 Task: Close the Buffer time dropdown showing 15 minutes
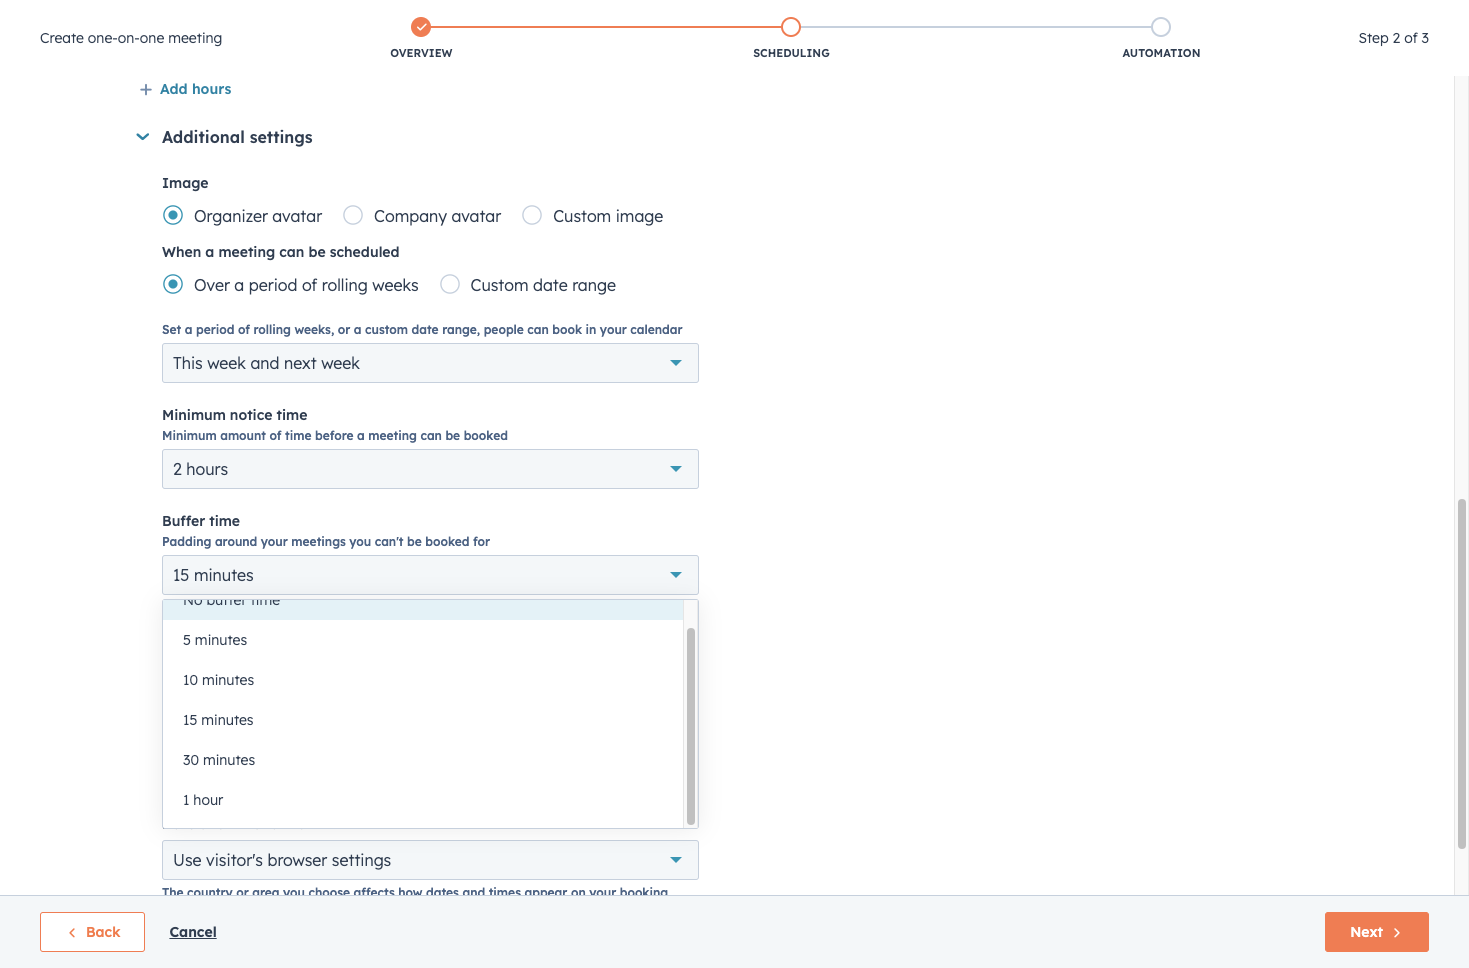tap(430, 575)
